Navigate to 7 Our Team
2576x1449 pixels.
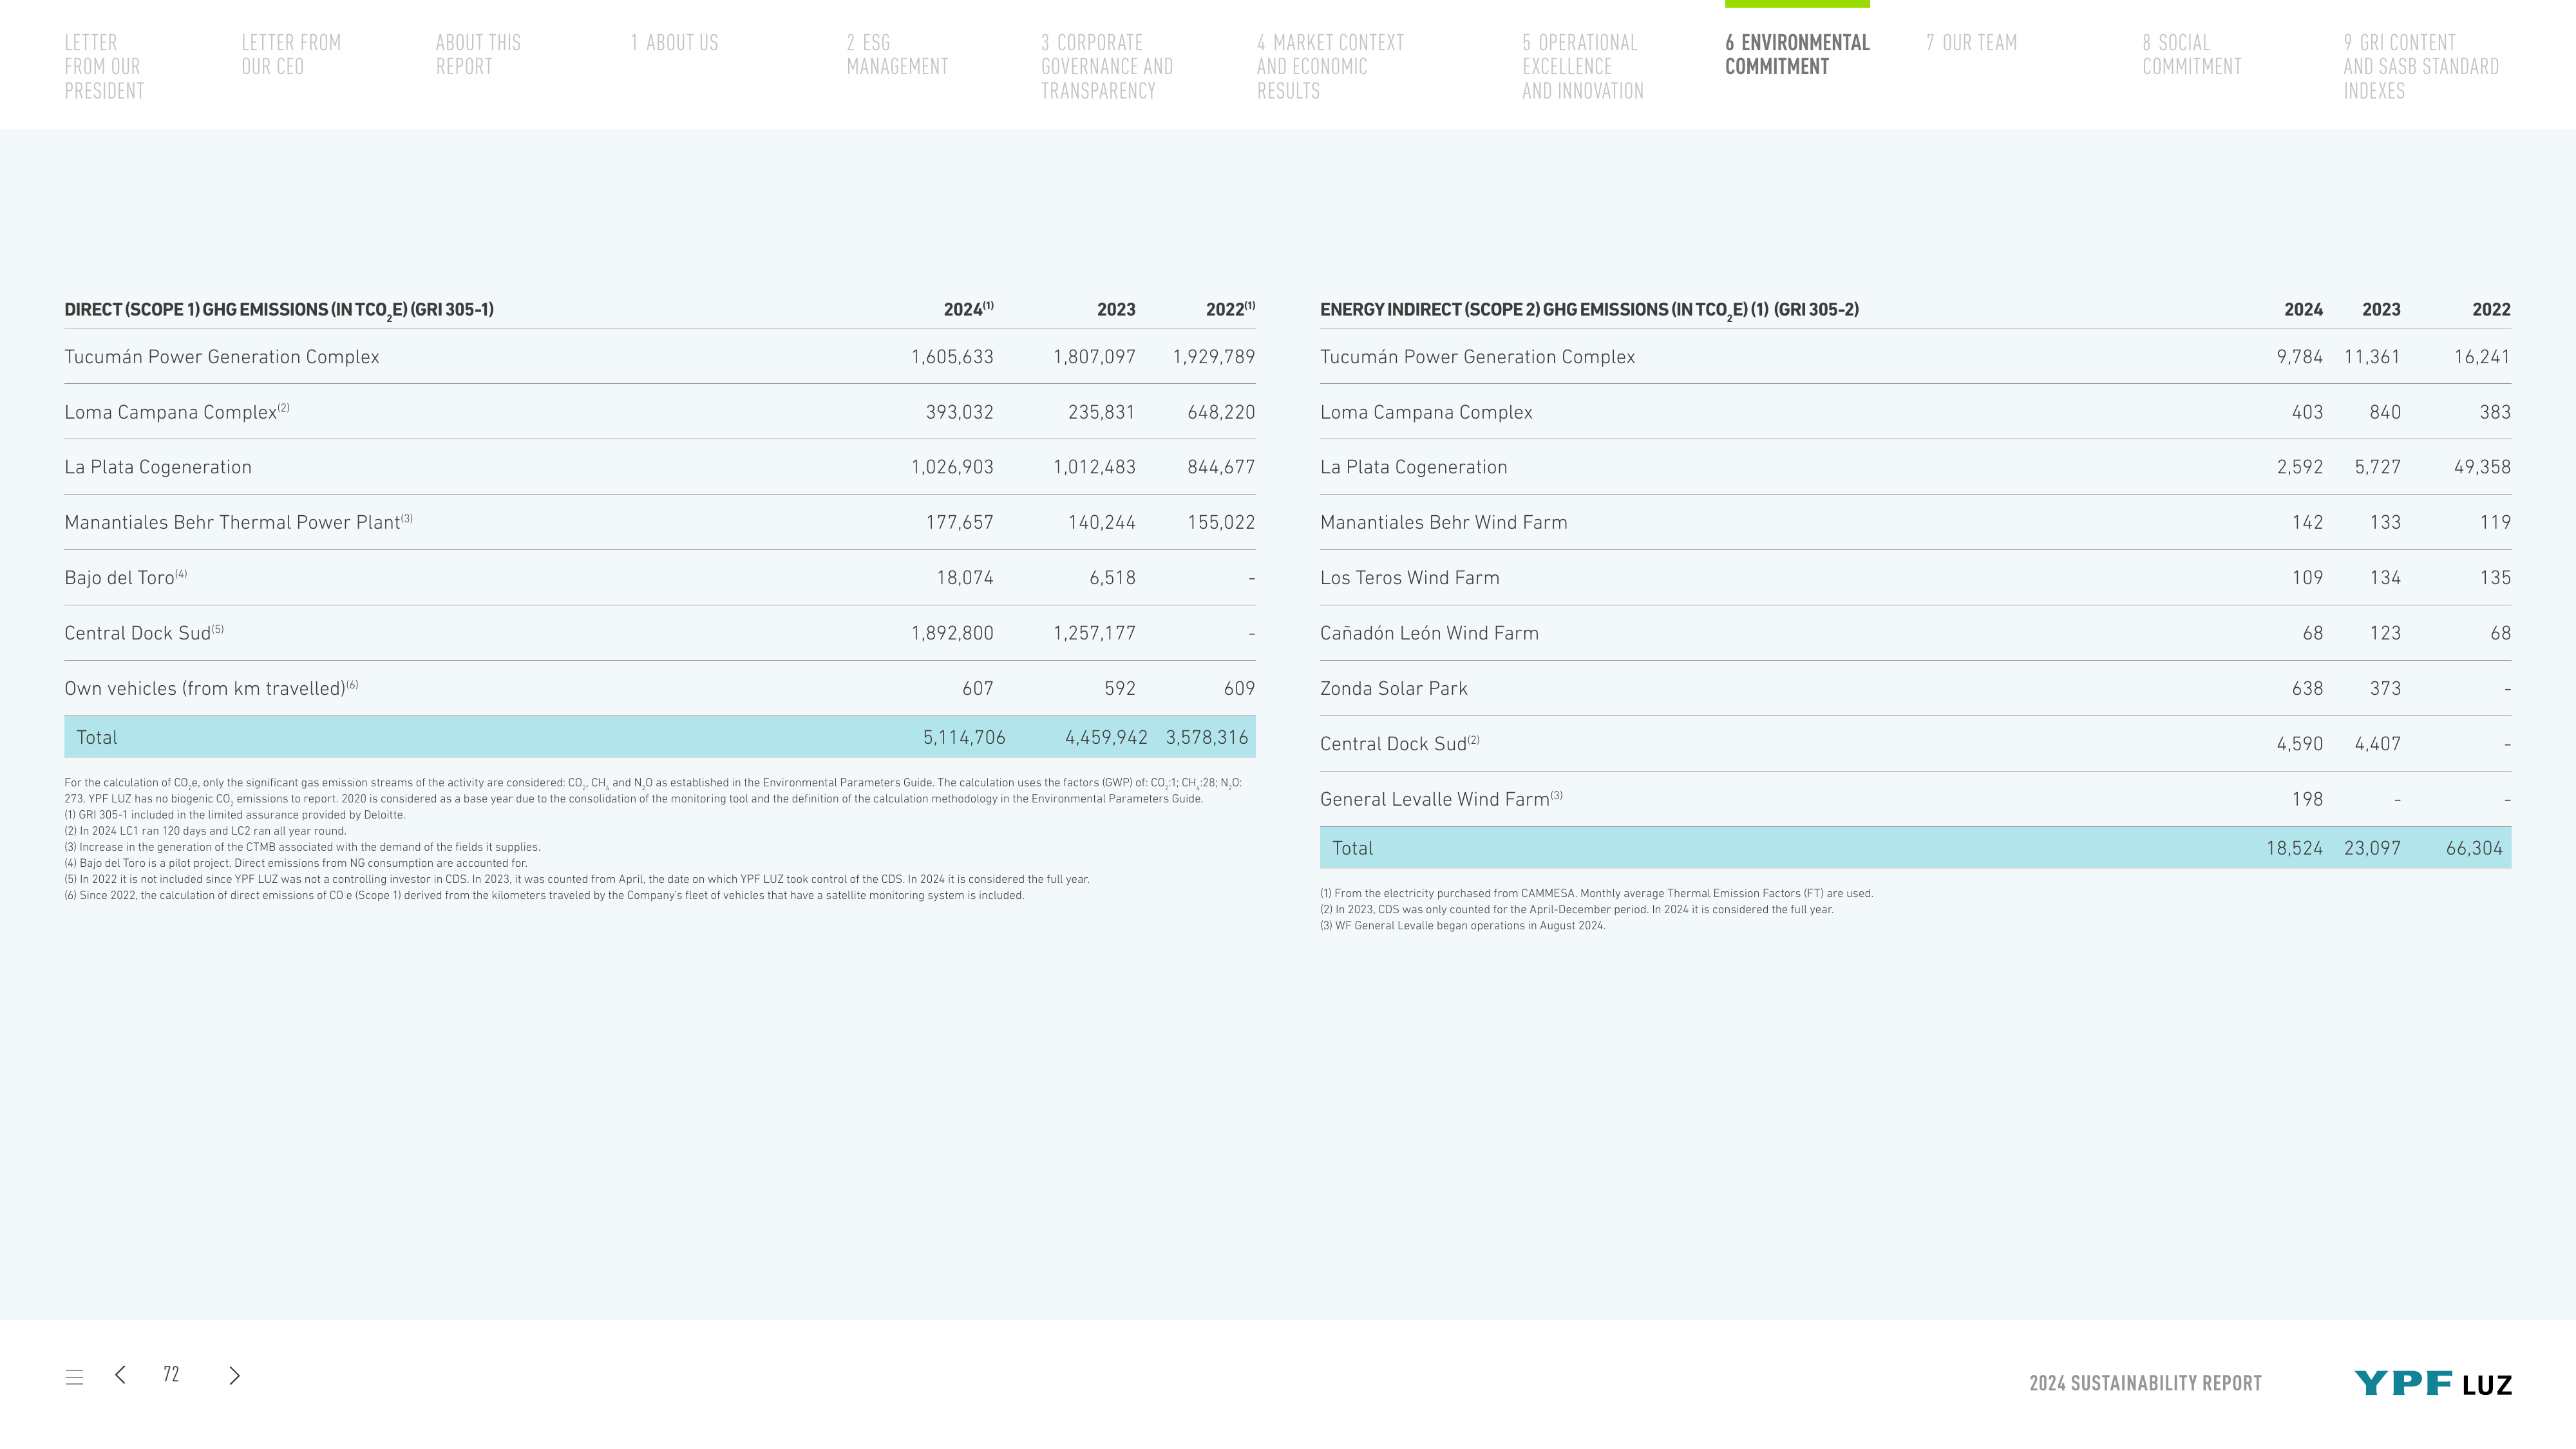[1971, 43]
